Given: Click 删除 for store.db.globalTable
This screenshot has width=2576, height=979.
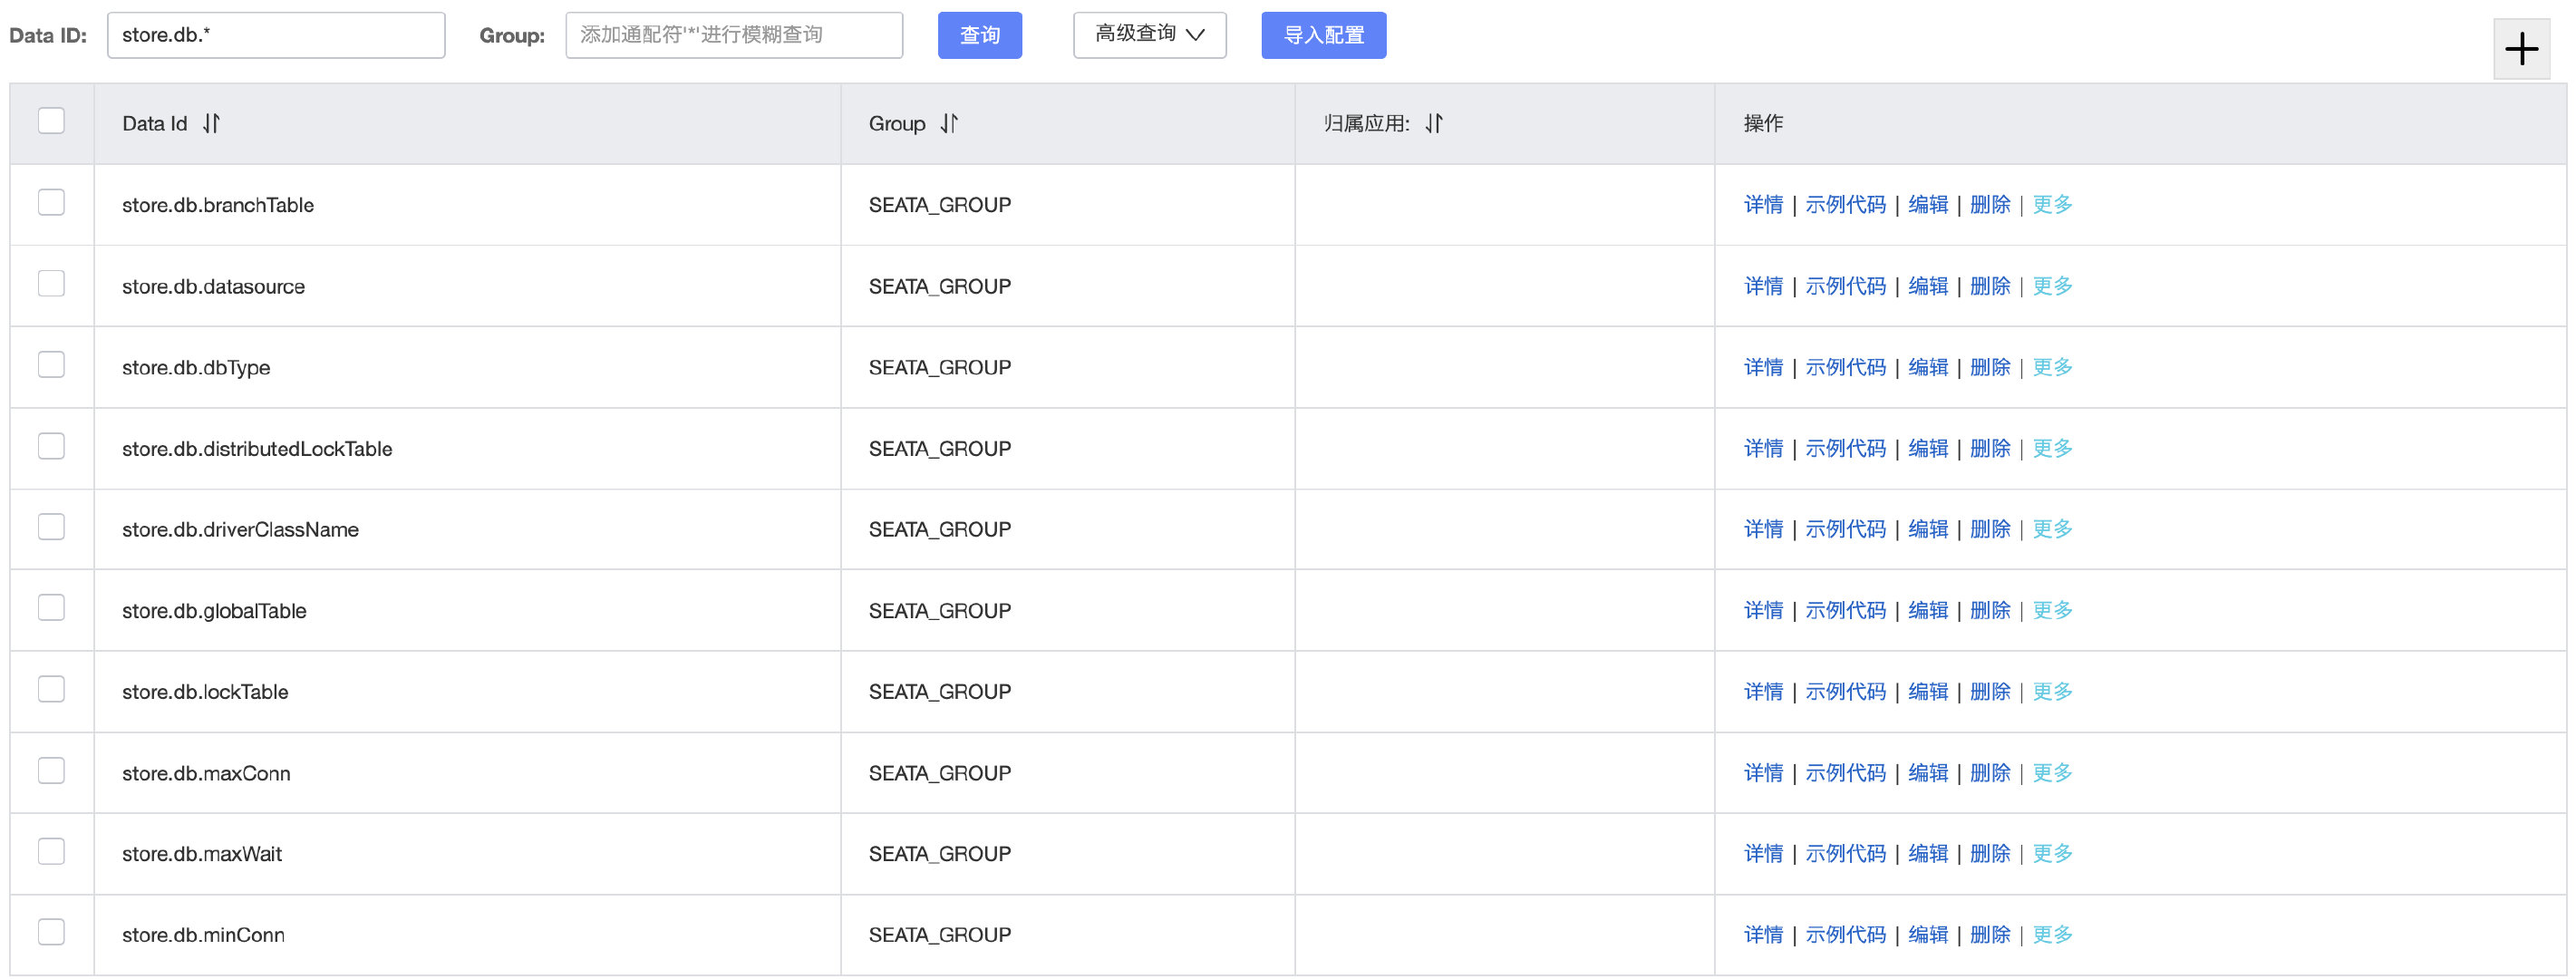Looking at the screenshot, I should (1990, 610).
